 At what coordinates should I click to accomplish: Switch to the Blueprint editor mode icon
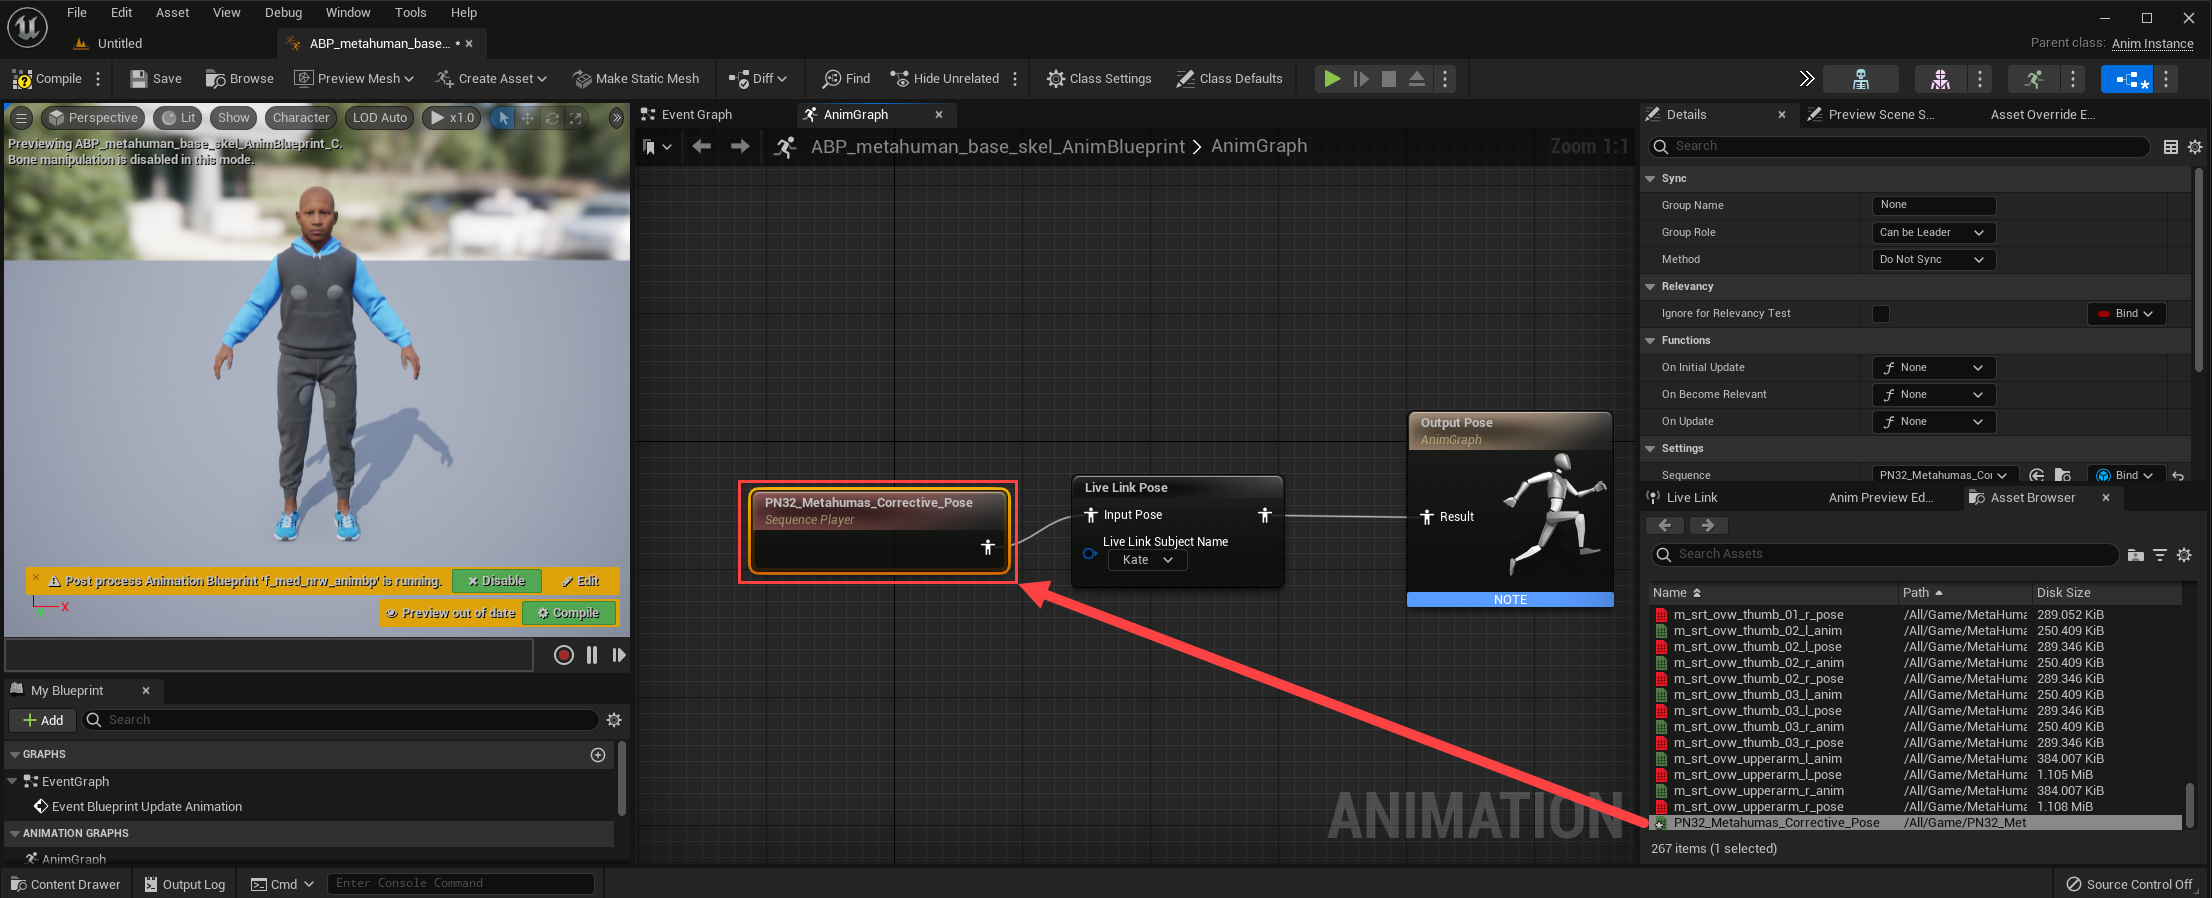click(2127, 79)
